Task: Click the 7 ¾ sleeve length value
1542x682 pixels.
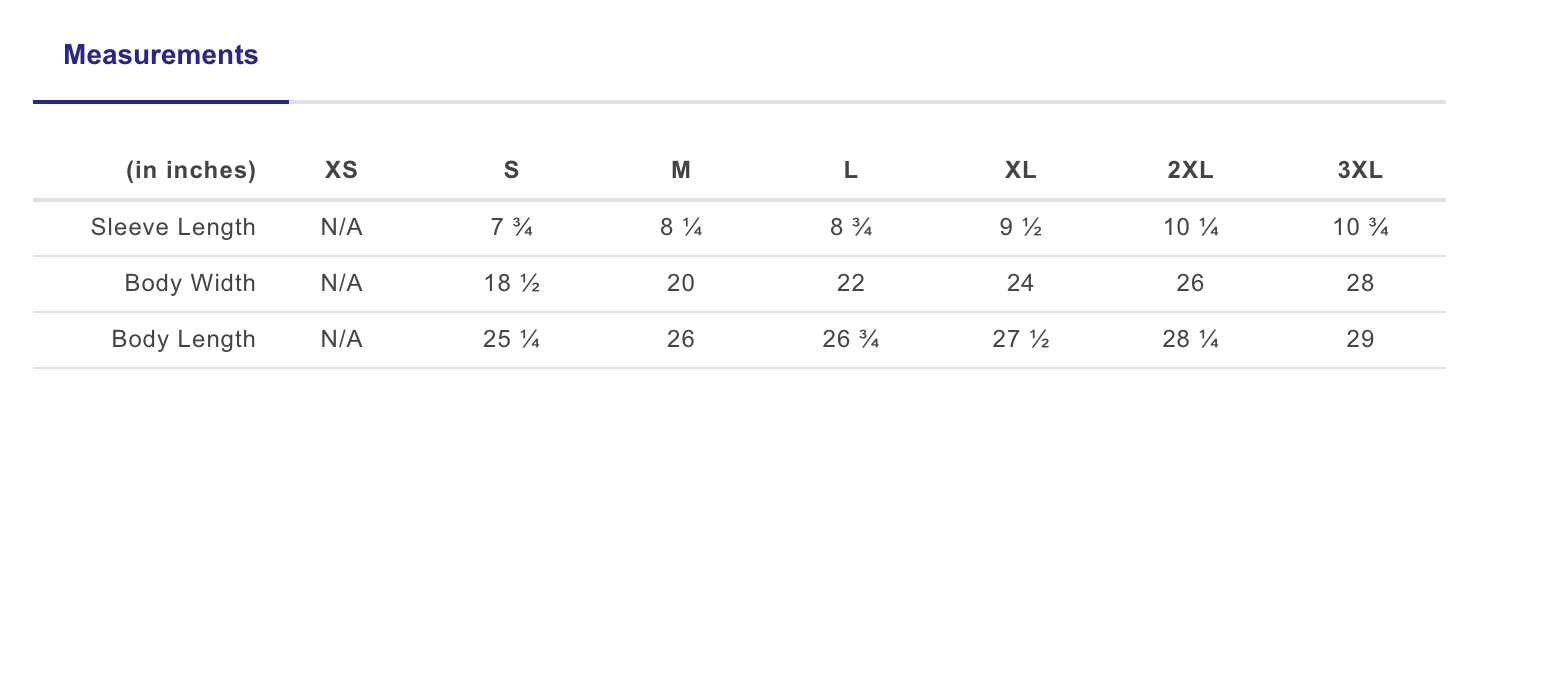Action: (511, 227)
